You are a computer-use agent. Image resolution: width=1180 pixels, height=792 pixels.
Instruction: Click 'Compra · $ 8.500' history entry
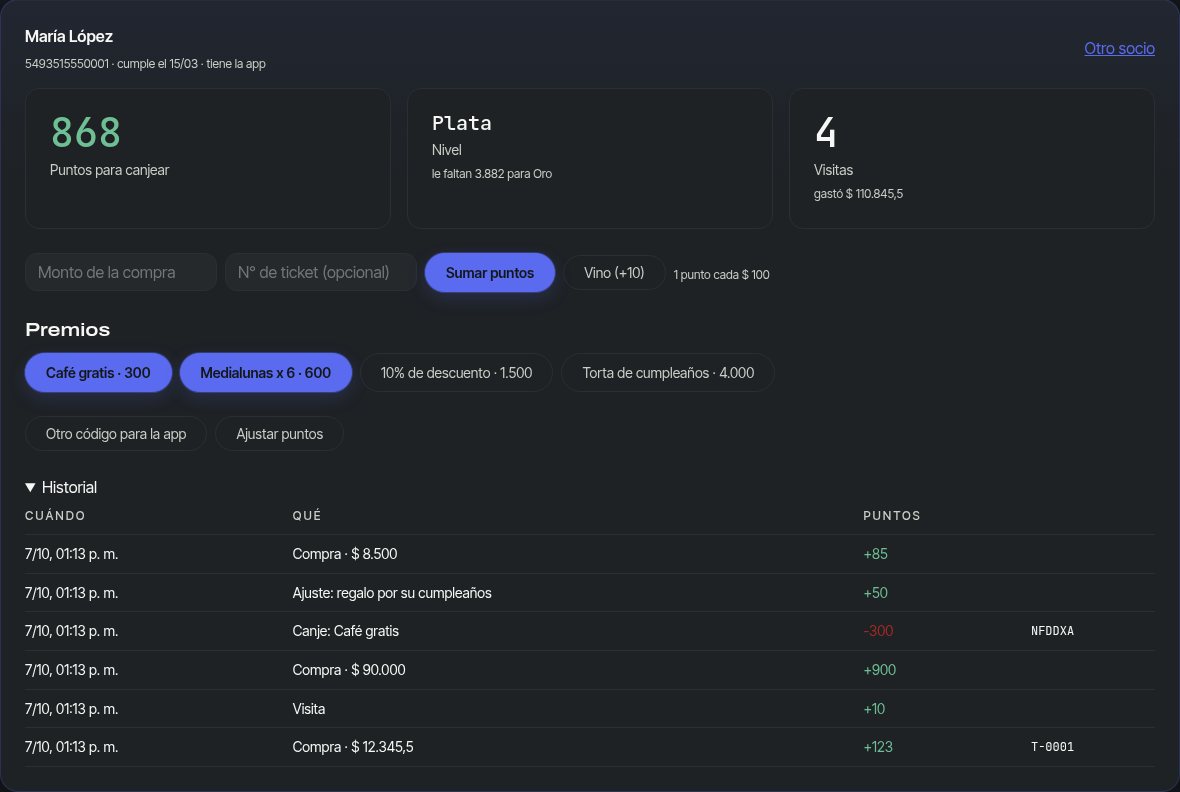click(345, 554)
